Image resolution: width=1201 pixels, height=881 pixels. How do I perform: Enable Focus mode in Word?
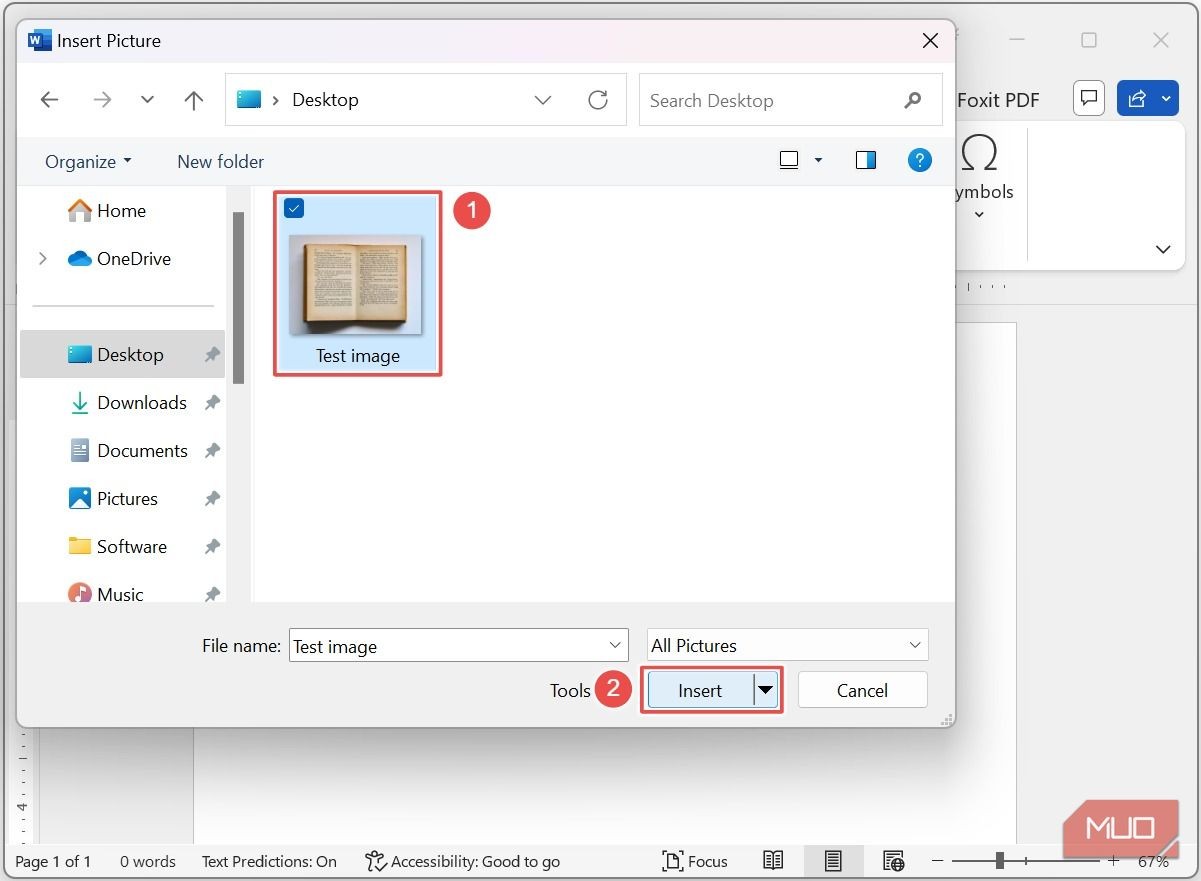(x=695, y=861)
